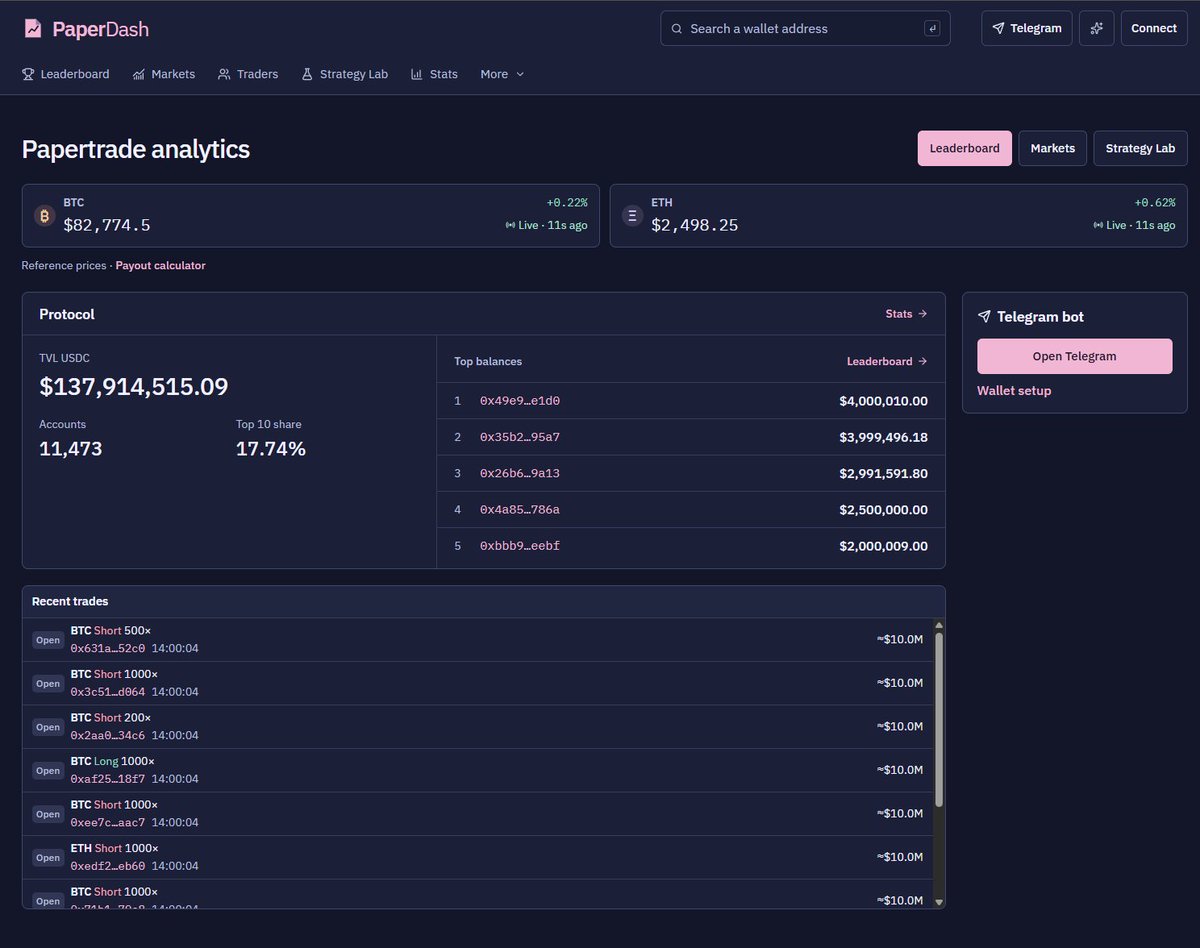The height and width of the screenshot is (948, 1200).
Task: Click recent trades scrollbar down arrow
Action: pyautogui.click(x=938, y=901)
